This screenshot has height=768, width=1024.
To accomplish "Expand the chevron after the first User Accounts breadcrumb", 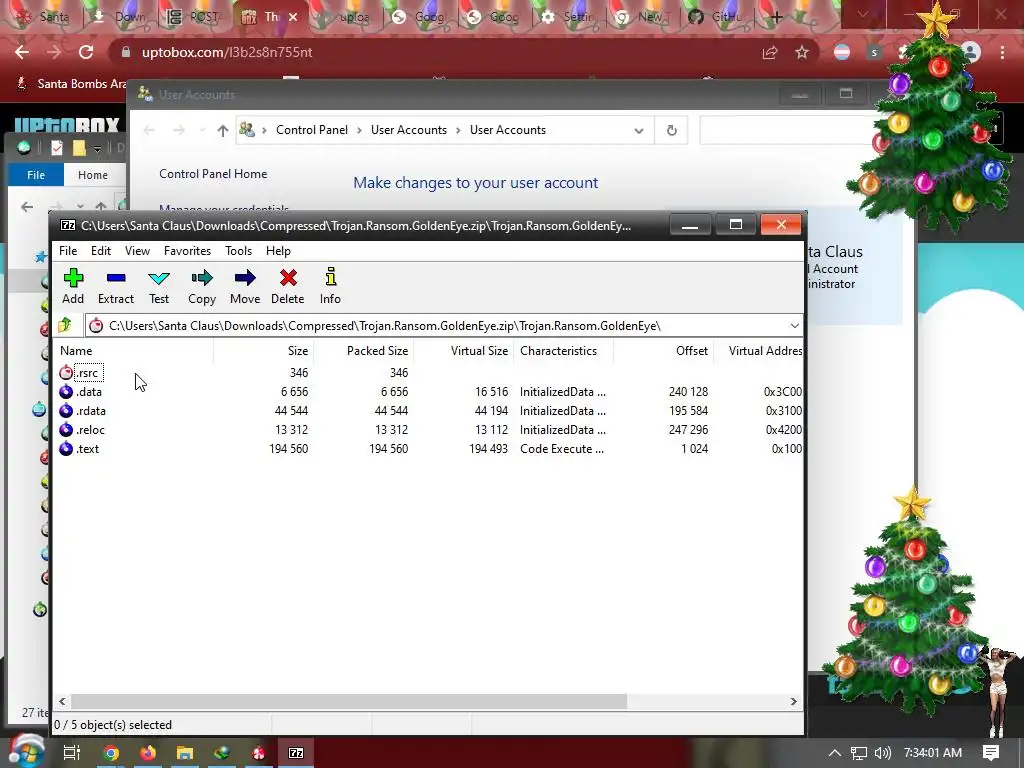I will (x=458, y=130).
